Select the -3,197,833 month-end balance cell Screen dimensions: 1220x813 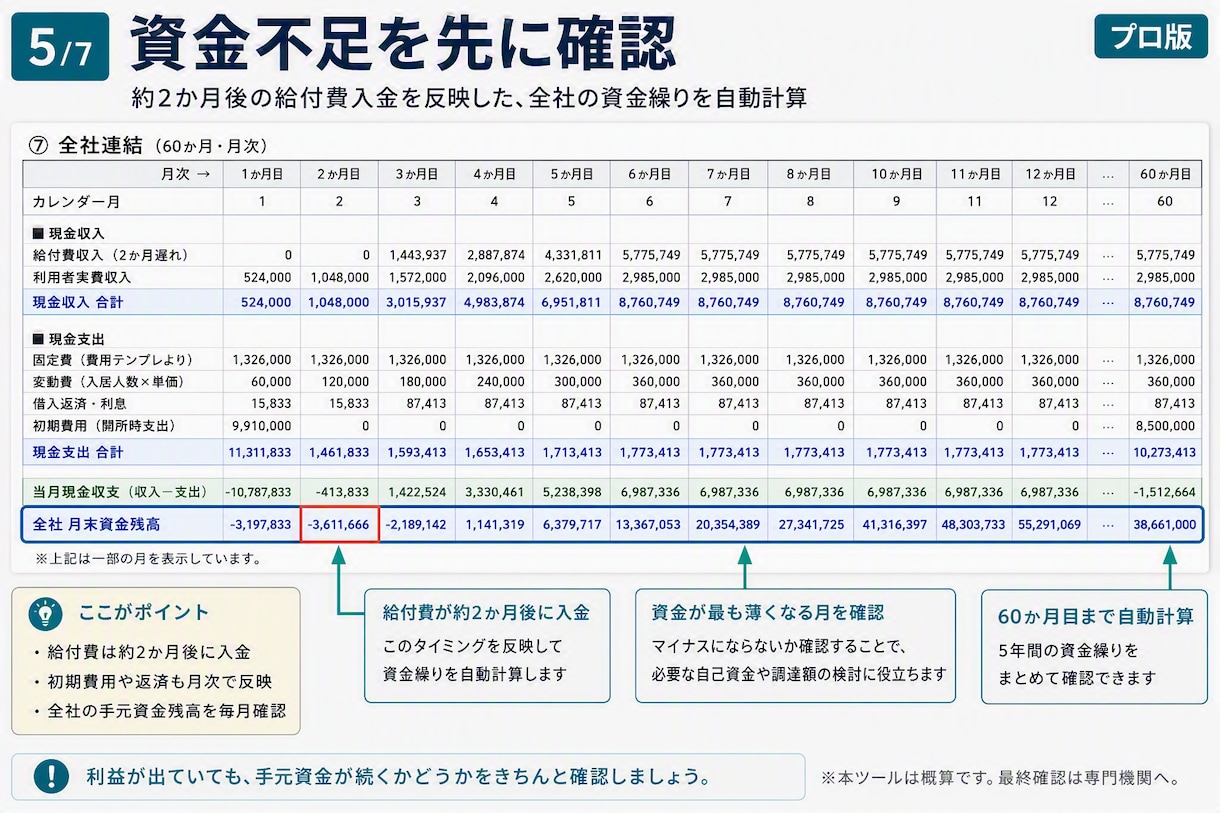coord(261,524)
